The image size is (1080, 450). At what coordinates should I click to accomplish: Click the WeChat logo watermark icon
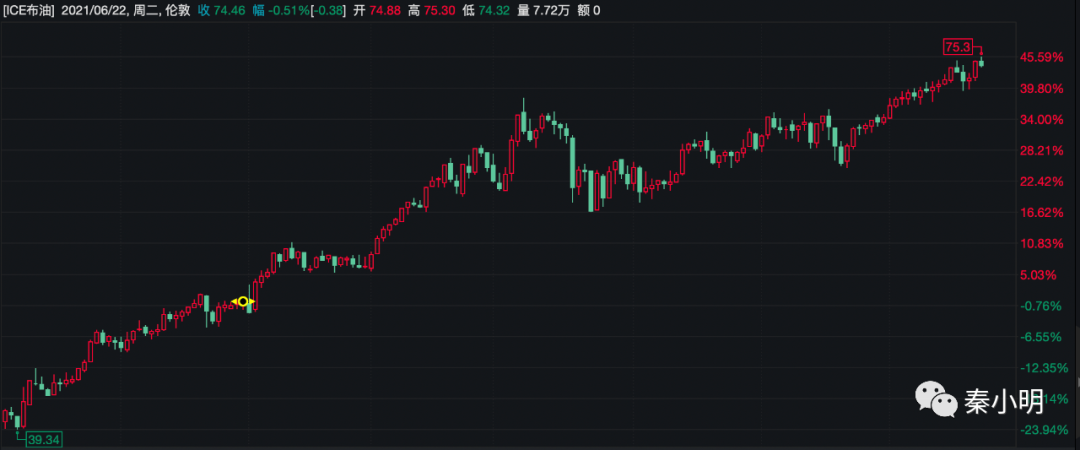pos(933,400)
